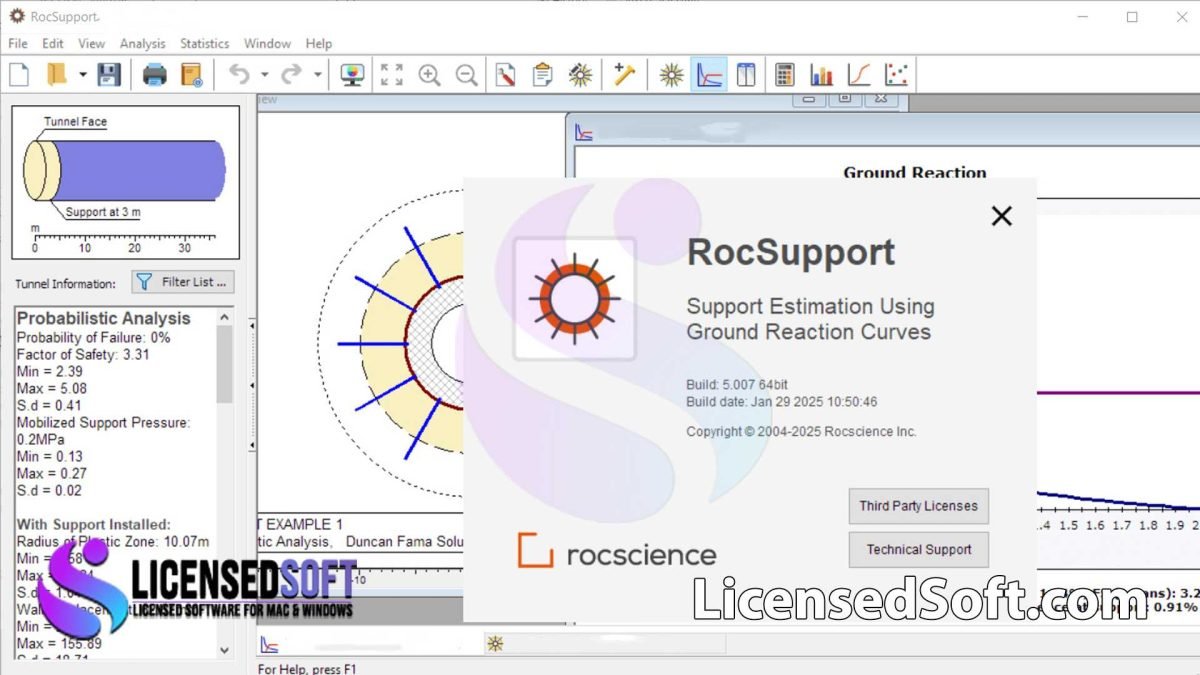The image size is (1200, 675).
Task: Undo the last action
Action: [x=239, y=75]
